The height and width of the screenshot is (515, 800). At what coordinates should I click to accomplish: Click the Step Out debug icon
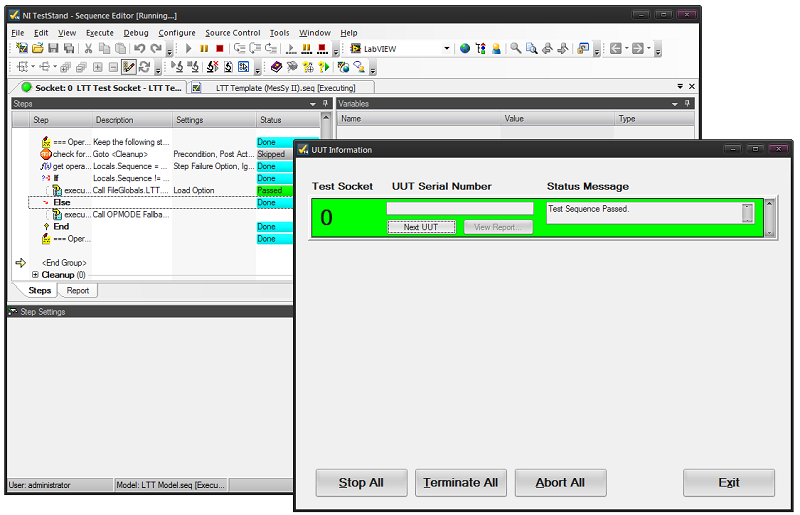(271, 48)
